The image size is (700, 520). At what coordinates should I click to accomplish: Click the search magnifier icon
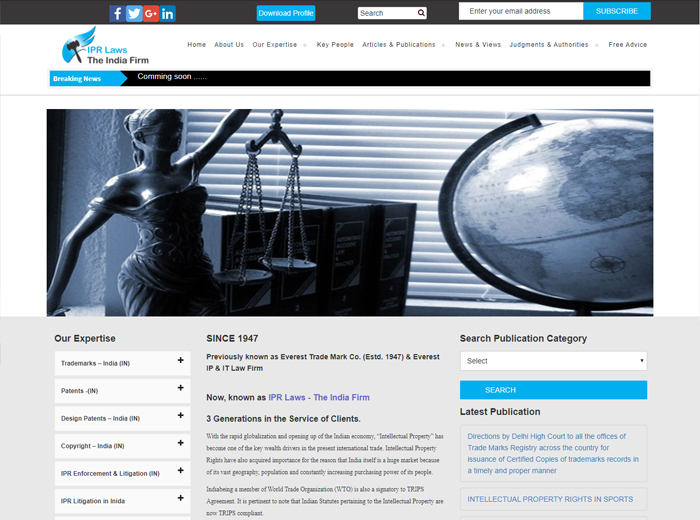point(421,13)
